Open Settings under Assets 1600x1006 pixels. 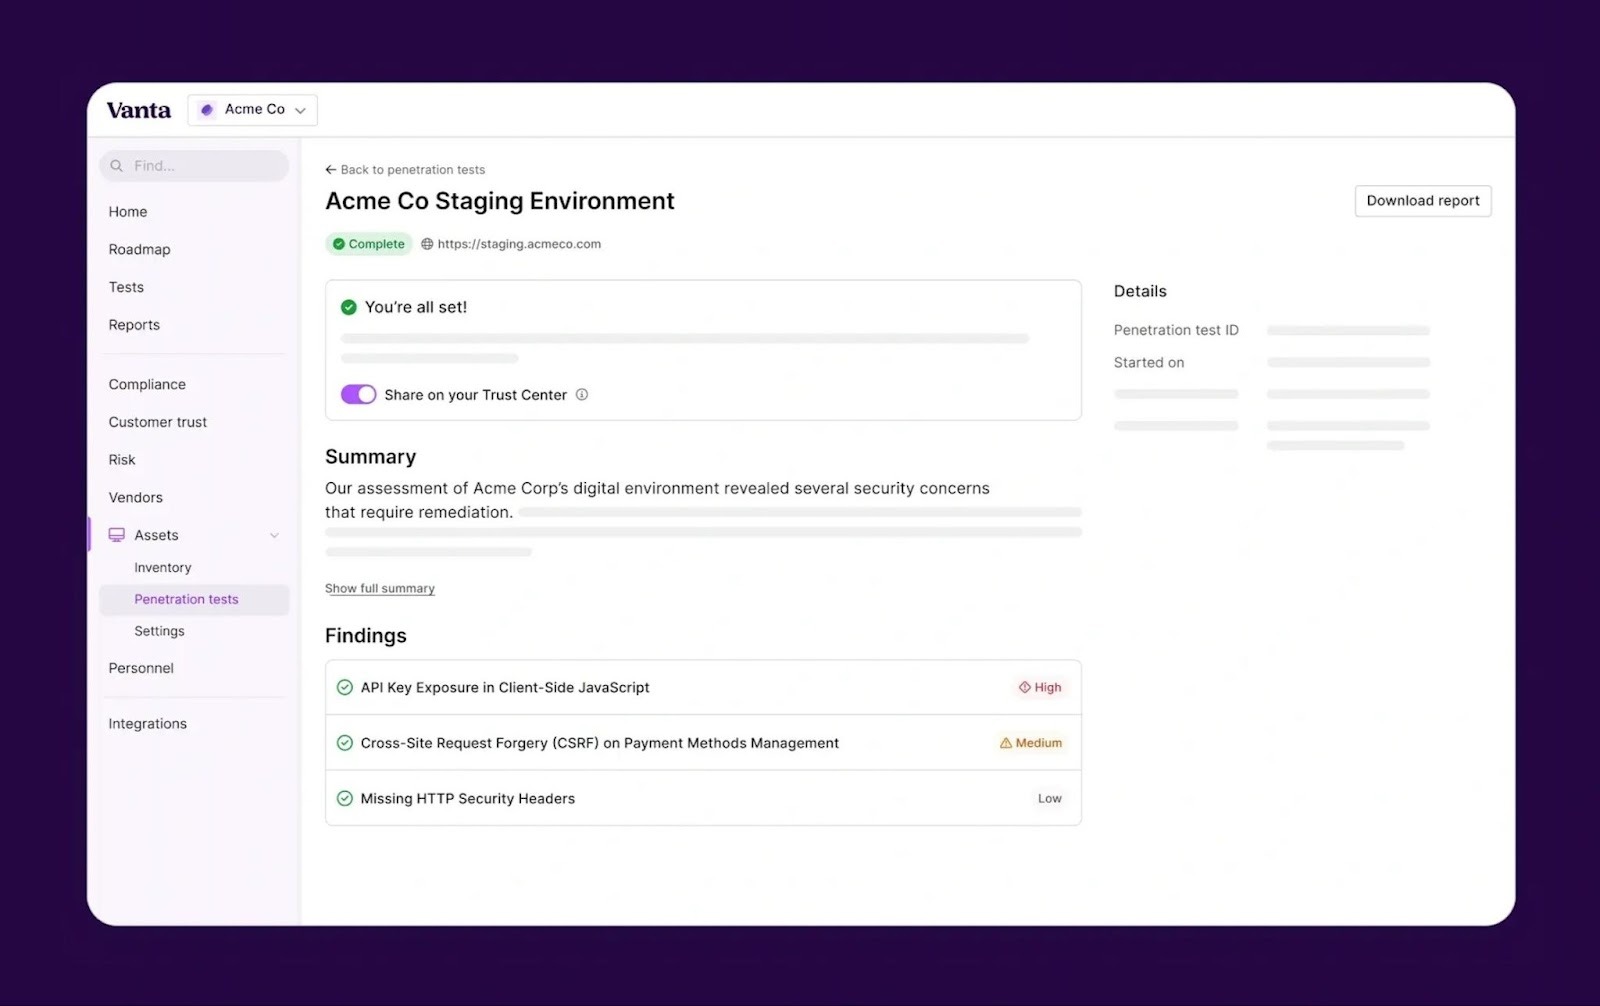159,632
